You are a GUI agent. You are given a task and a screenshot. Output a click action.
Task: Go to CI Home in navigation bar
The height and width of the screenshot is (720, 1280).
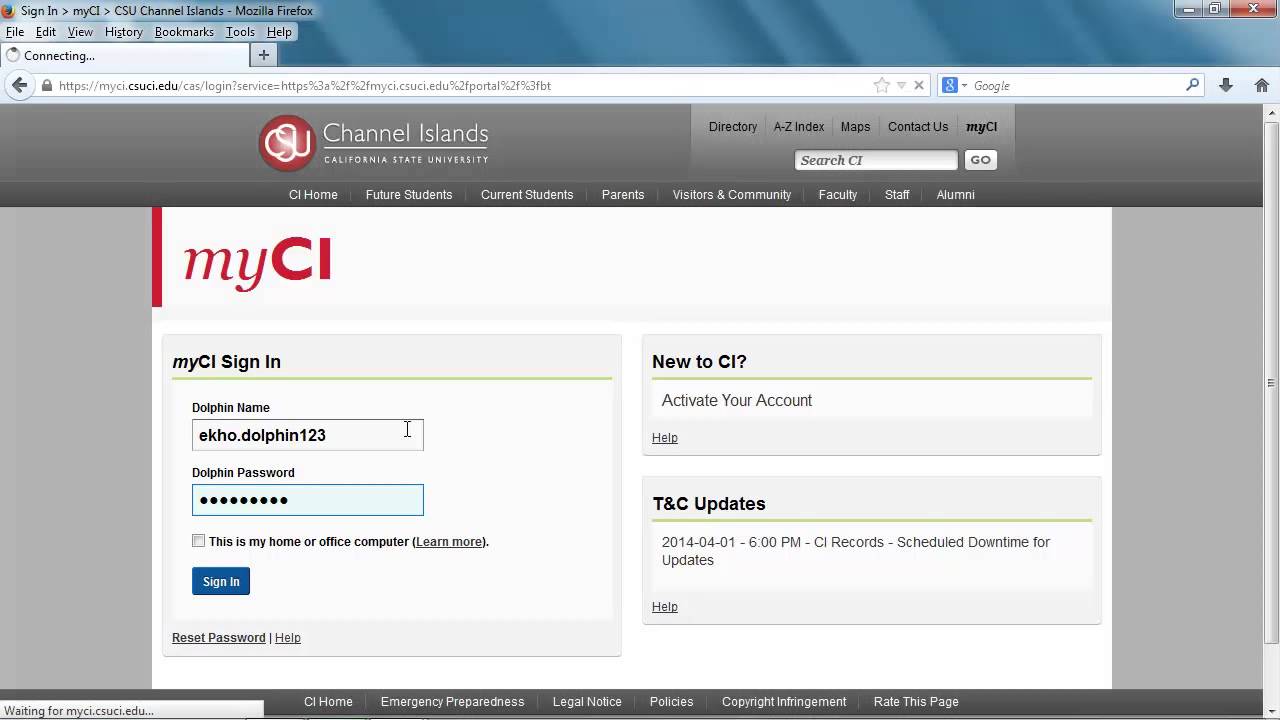(x=313, y=195)
